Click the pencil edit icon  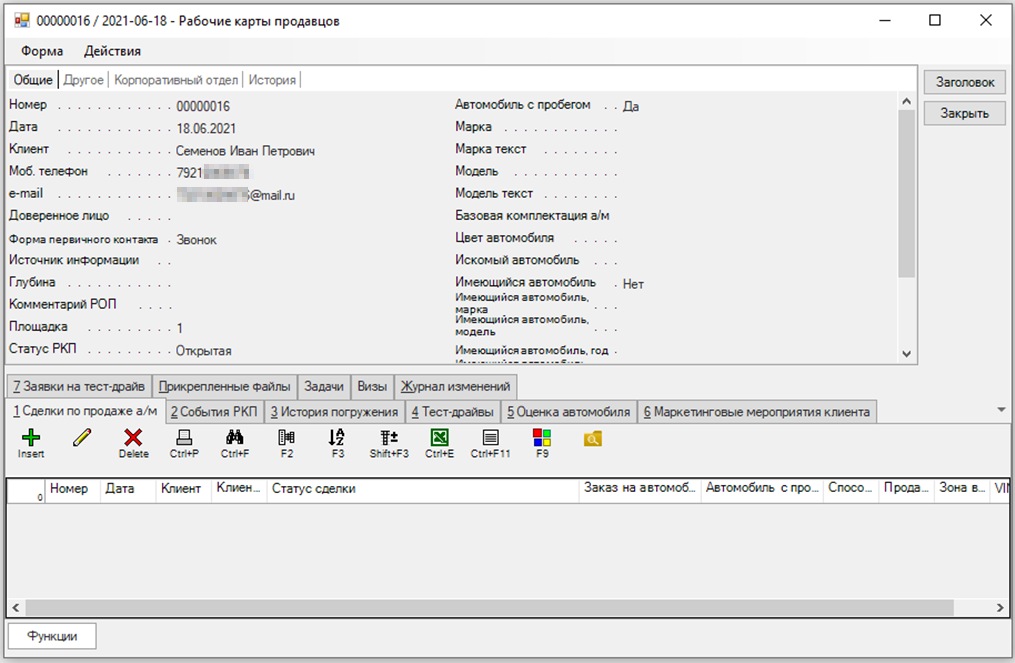click(x=82, y=437)
